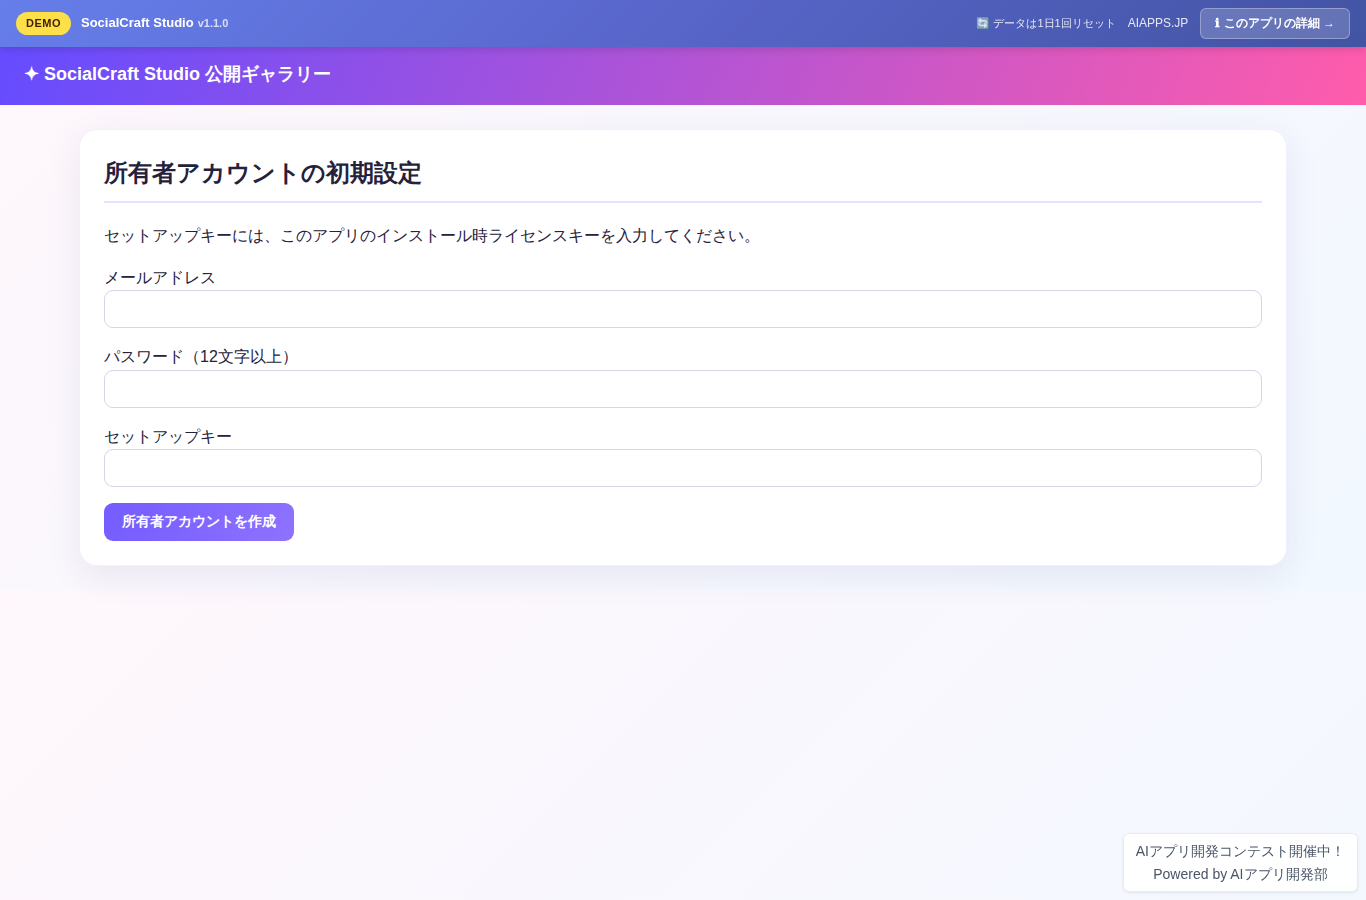Screen dimensions: 1366x900
Task: Click the SocialCraft Studio v1.1.0 title
Action: (154, 23)
